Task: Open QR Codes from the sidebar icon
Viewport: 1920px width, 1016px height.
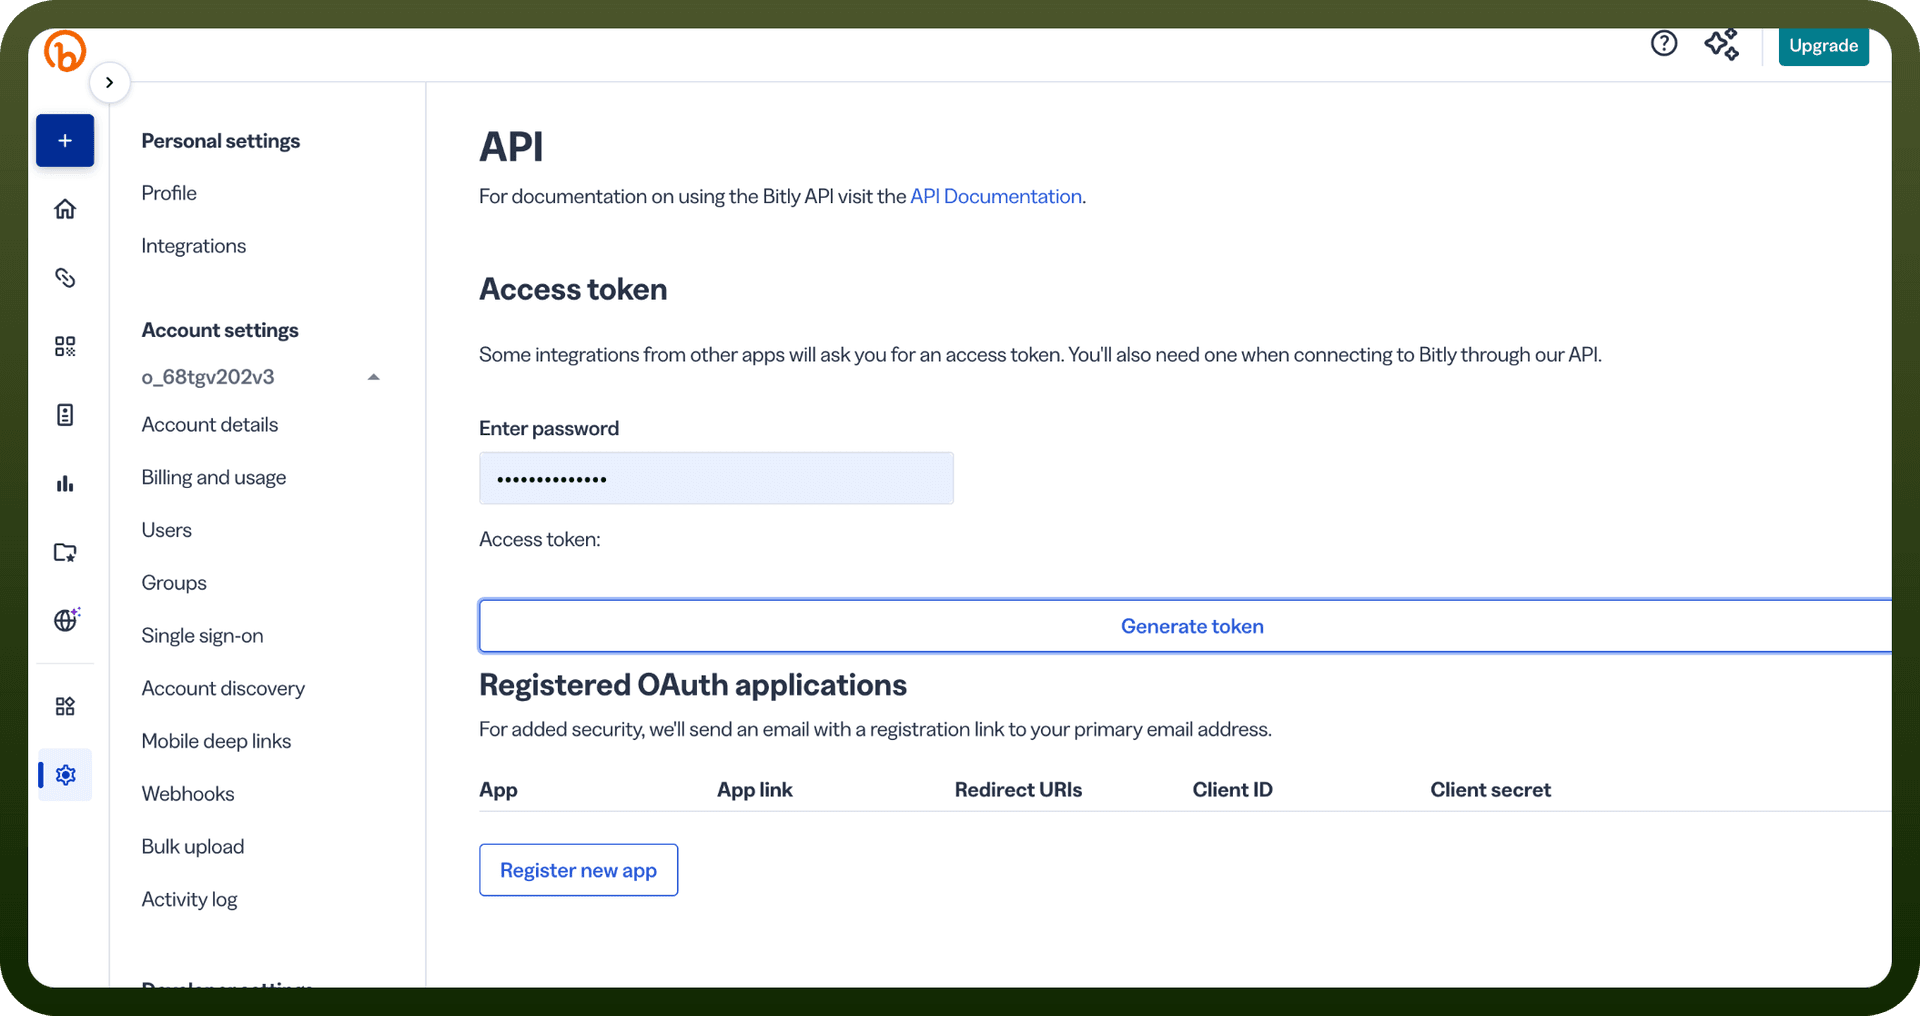Action: pyautogui.click(x=65, y=346)
